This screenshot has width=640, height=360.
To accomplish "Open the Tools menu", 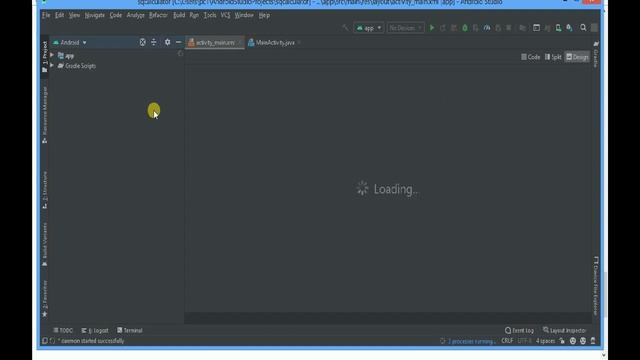I will pyautogui.click(x=210, y=15).
